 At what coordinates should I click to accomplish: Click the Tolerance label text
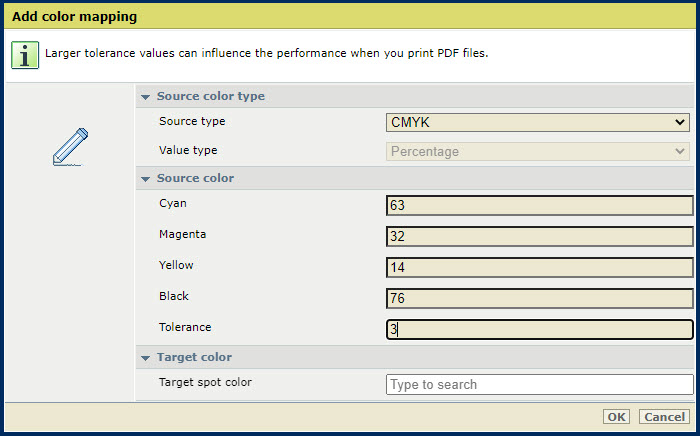[x=185, y=327]
